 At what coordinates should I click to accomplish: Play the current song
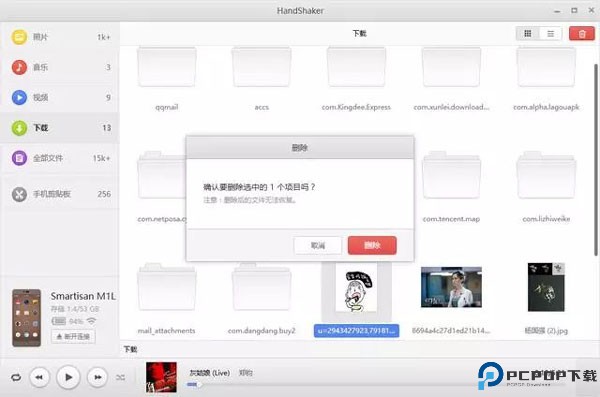point(68,377)
